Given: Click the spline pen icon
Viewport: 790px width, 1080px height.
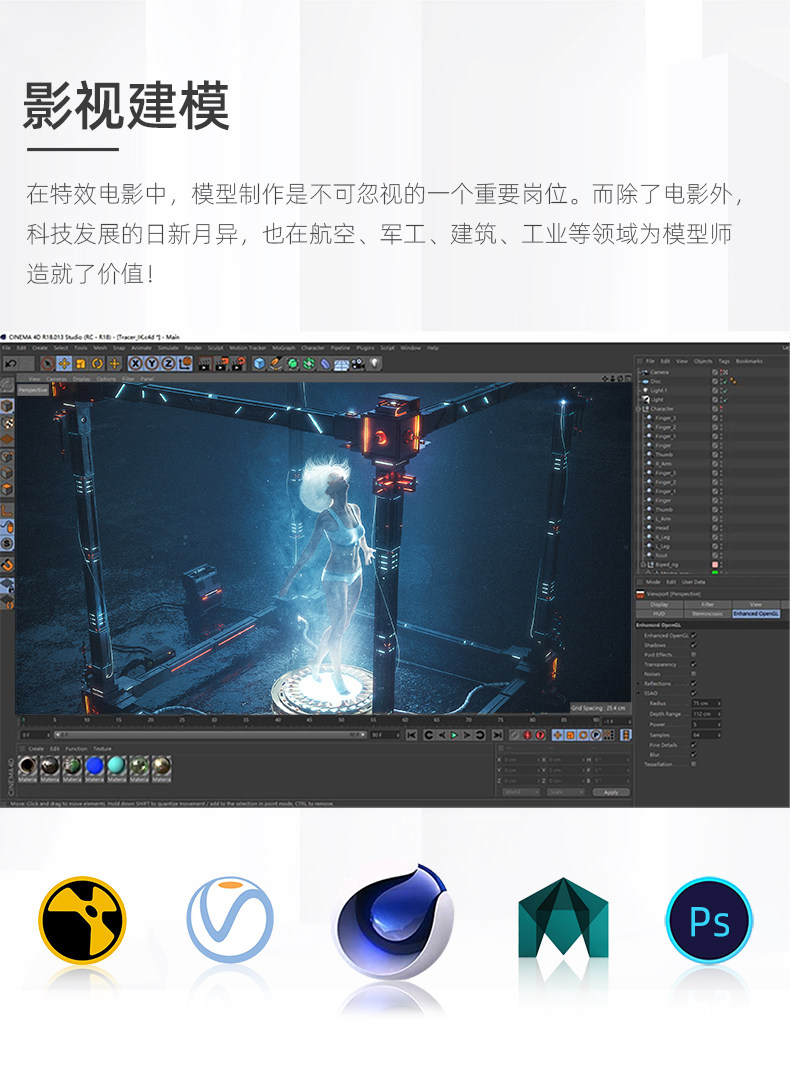Looking at the screenshot, I should [x=276, y=364].
